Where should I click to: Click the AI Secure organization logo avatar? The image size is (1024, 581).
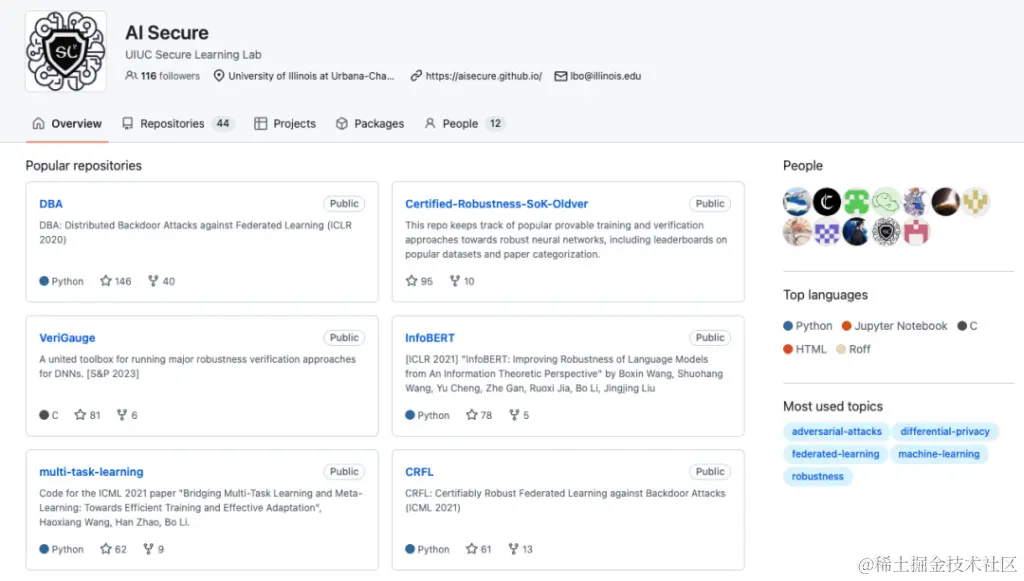pyautogui.click(x=65, y=51)
